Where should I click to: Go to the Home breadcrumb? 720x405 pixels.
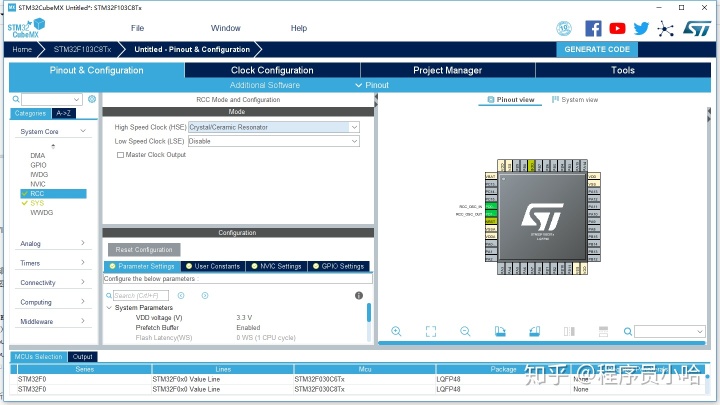pos(22,50)
